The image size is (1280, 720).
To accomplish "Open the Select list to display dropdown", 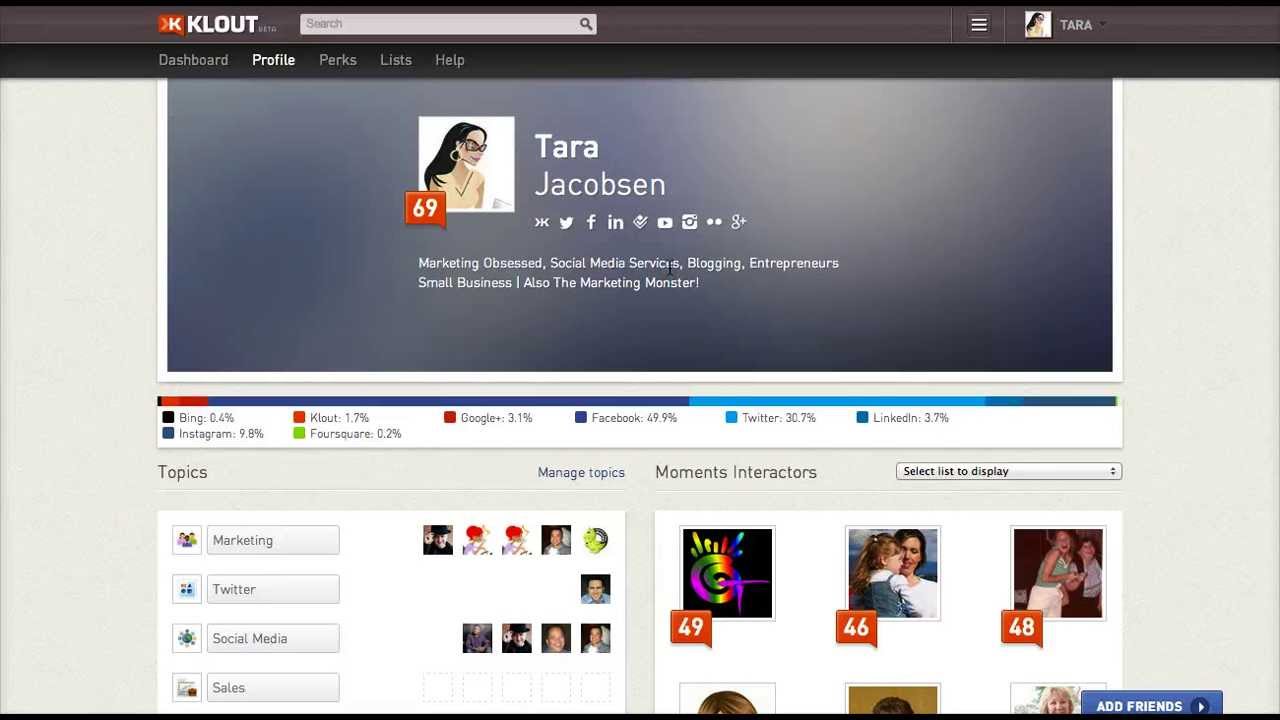I will 1009,471.
